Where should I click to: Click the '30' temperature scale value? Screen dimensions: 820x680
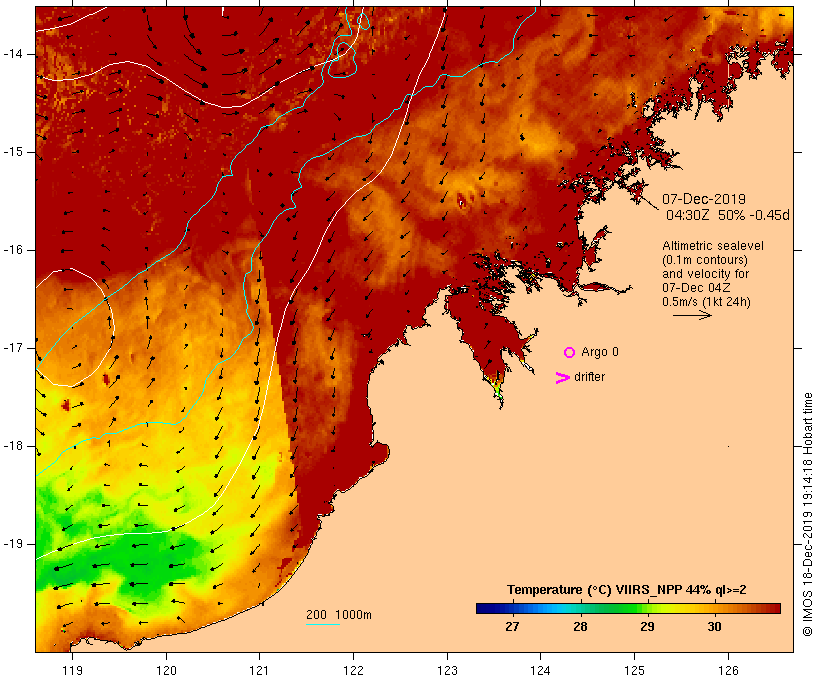(714, 627)
